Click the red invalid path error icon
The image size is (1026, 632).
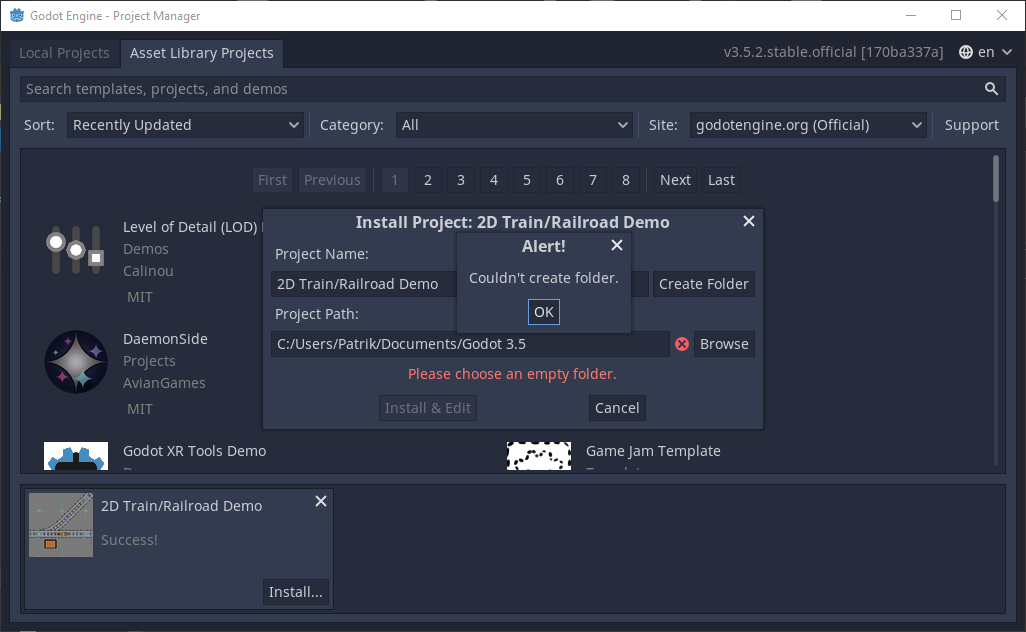[x=682, y=344]
